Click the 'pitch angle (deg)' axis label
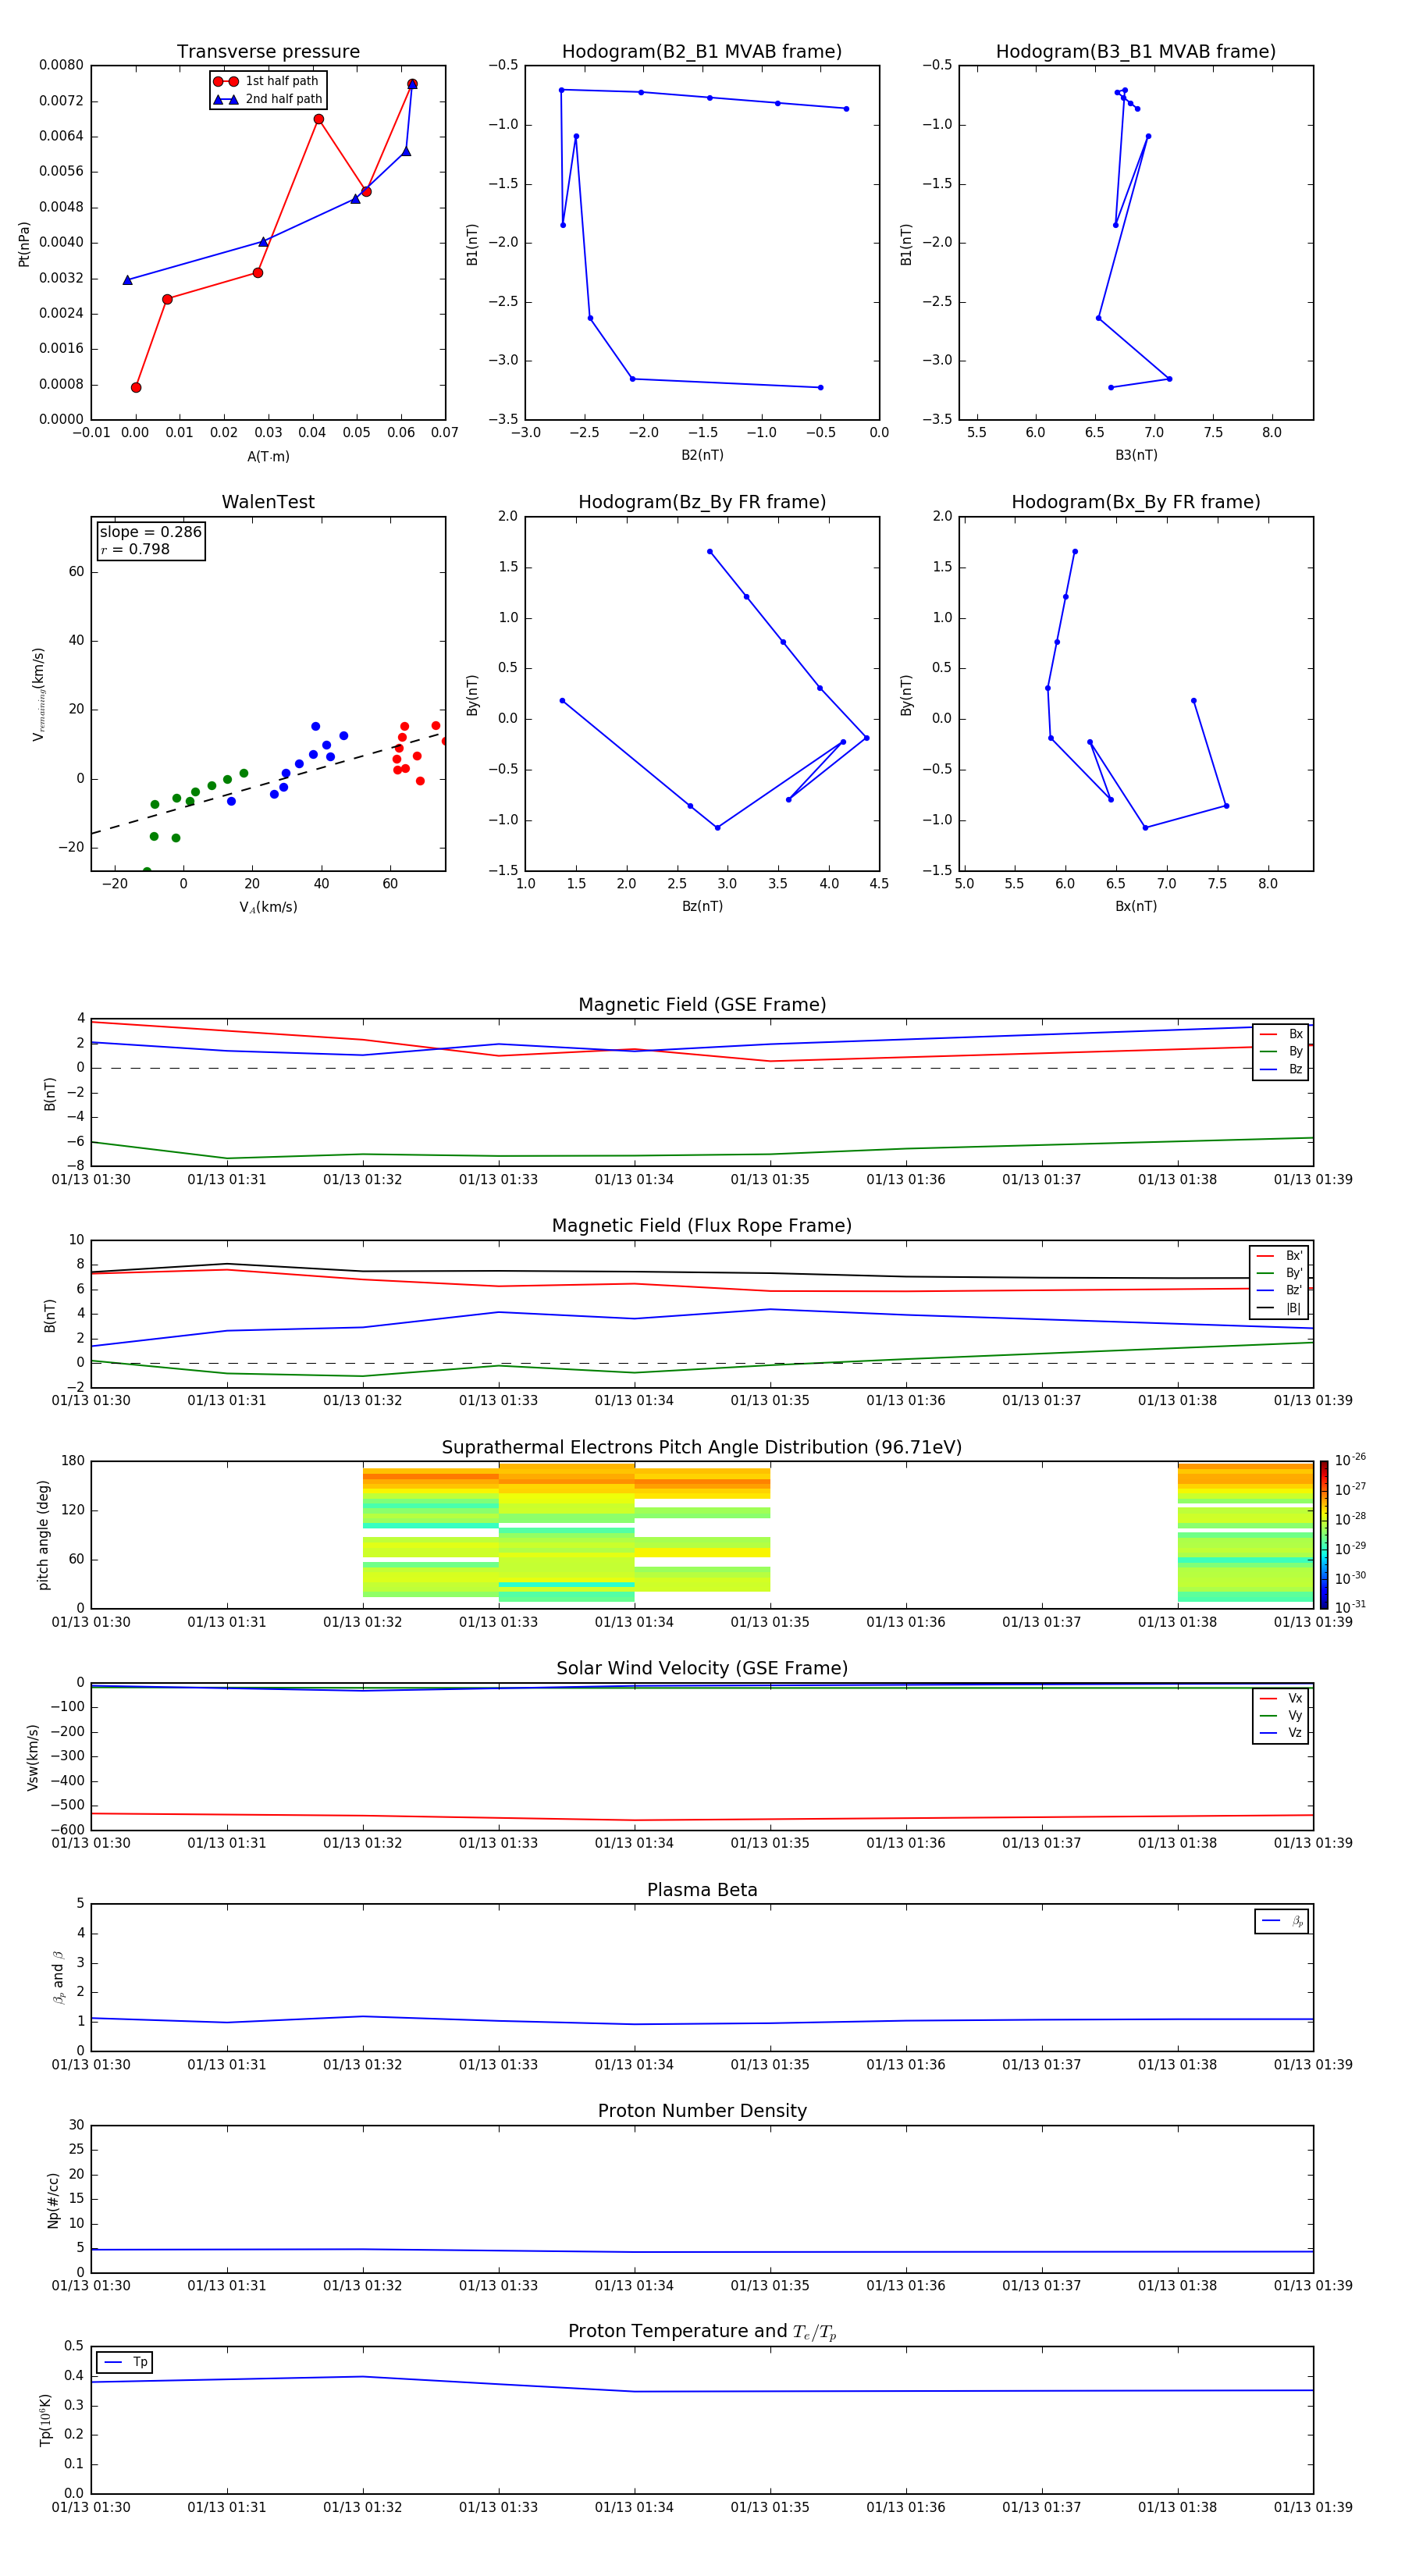This screenshot has width=1405, height=2576. pos(43,1535)
